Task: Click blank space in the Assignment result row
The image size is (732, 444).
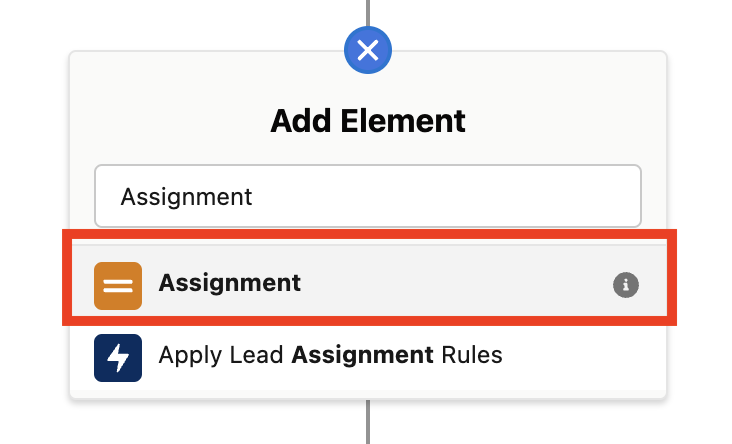Action: pyautogui.click(x=450, y=284)
